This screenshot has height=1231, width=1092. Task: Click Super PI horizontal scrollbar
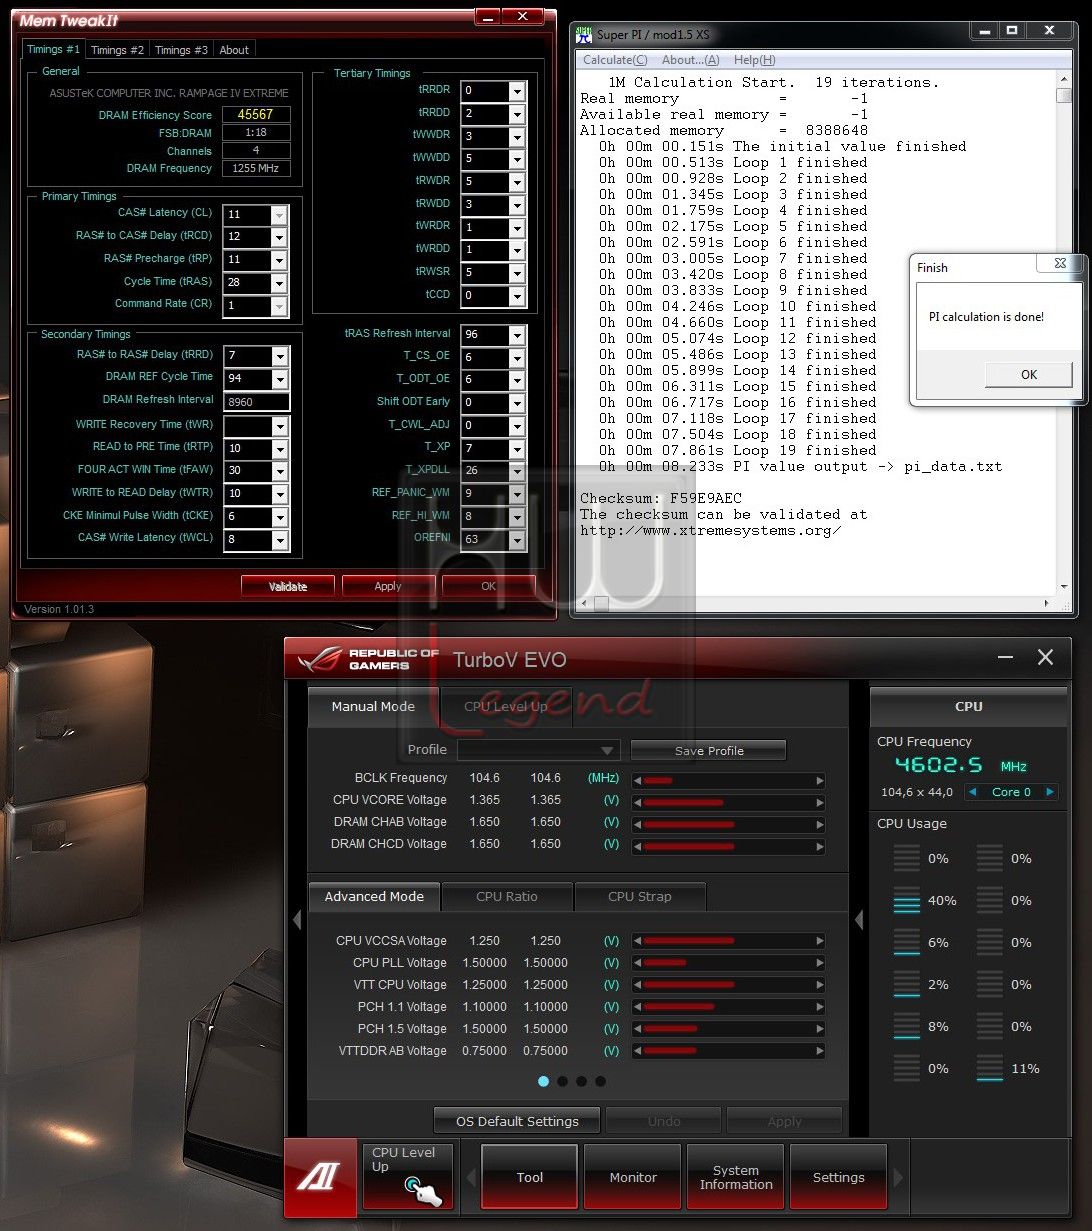click(816, 604)
